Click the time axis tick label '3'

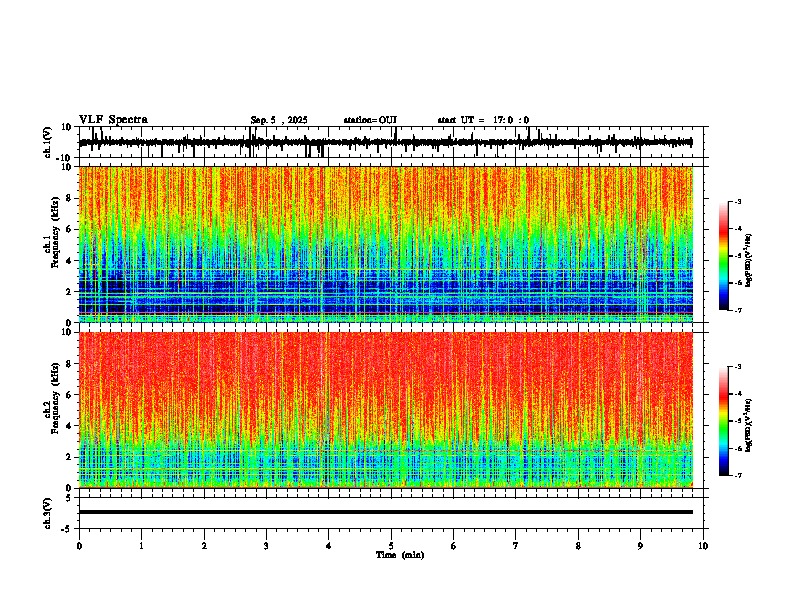tap(266, 546)
